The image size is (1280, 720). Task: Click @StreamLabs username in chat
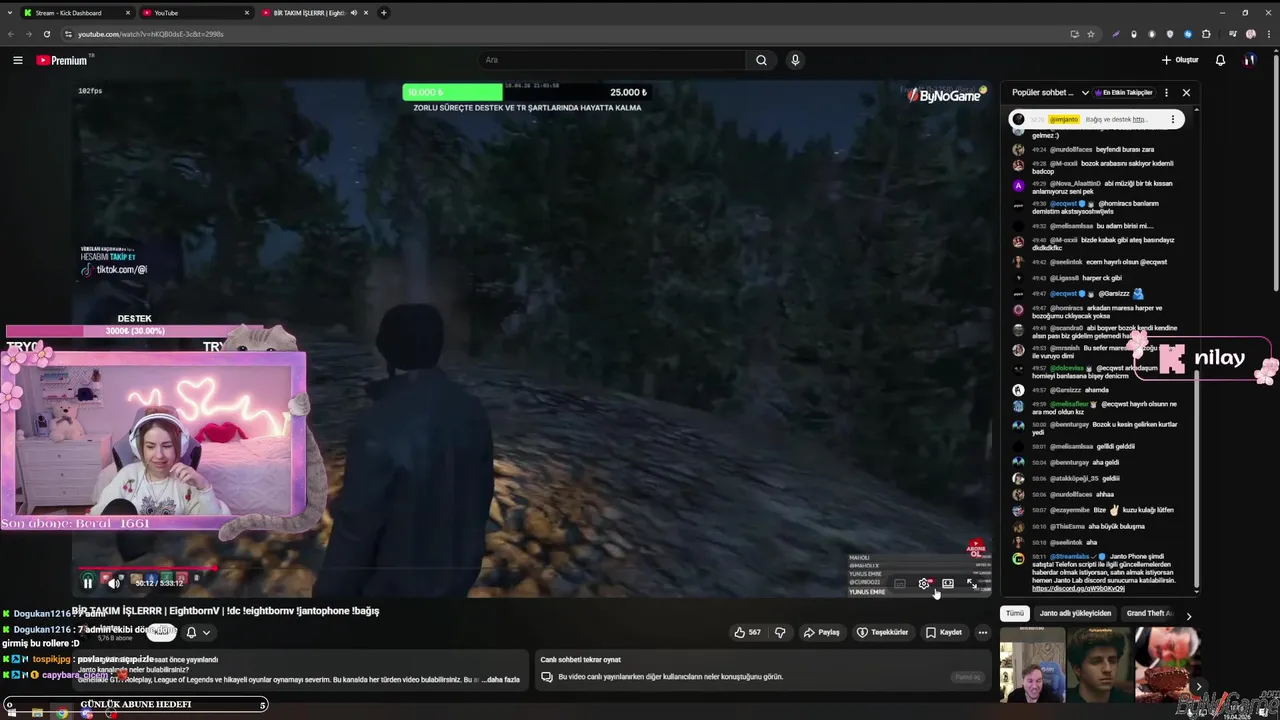pos(1069,557)
